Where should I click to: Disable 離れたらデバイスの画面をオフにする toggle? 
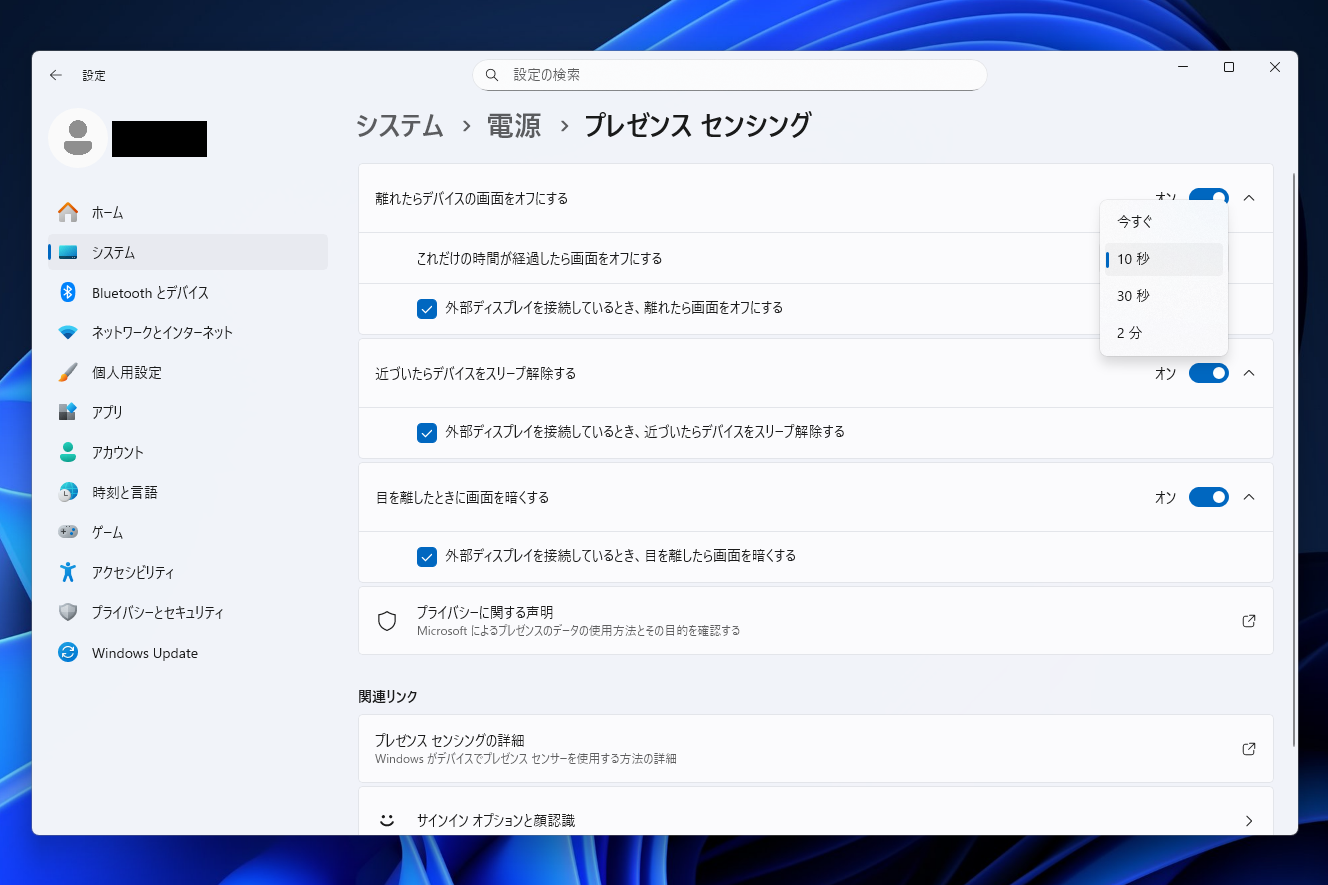[x=1208, y=198]
